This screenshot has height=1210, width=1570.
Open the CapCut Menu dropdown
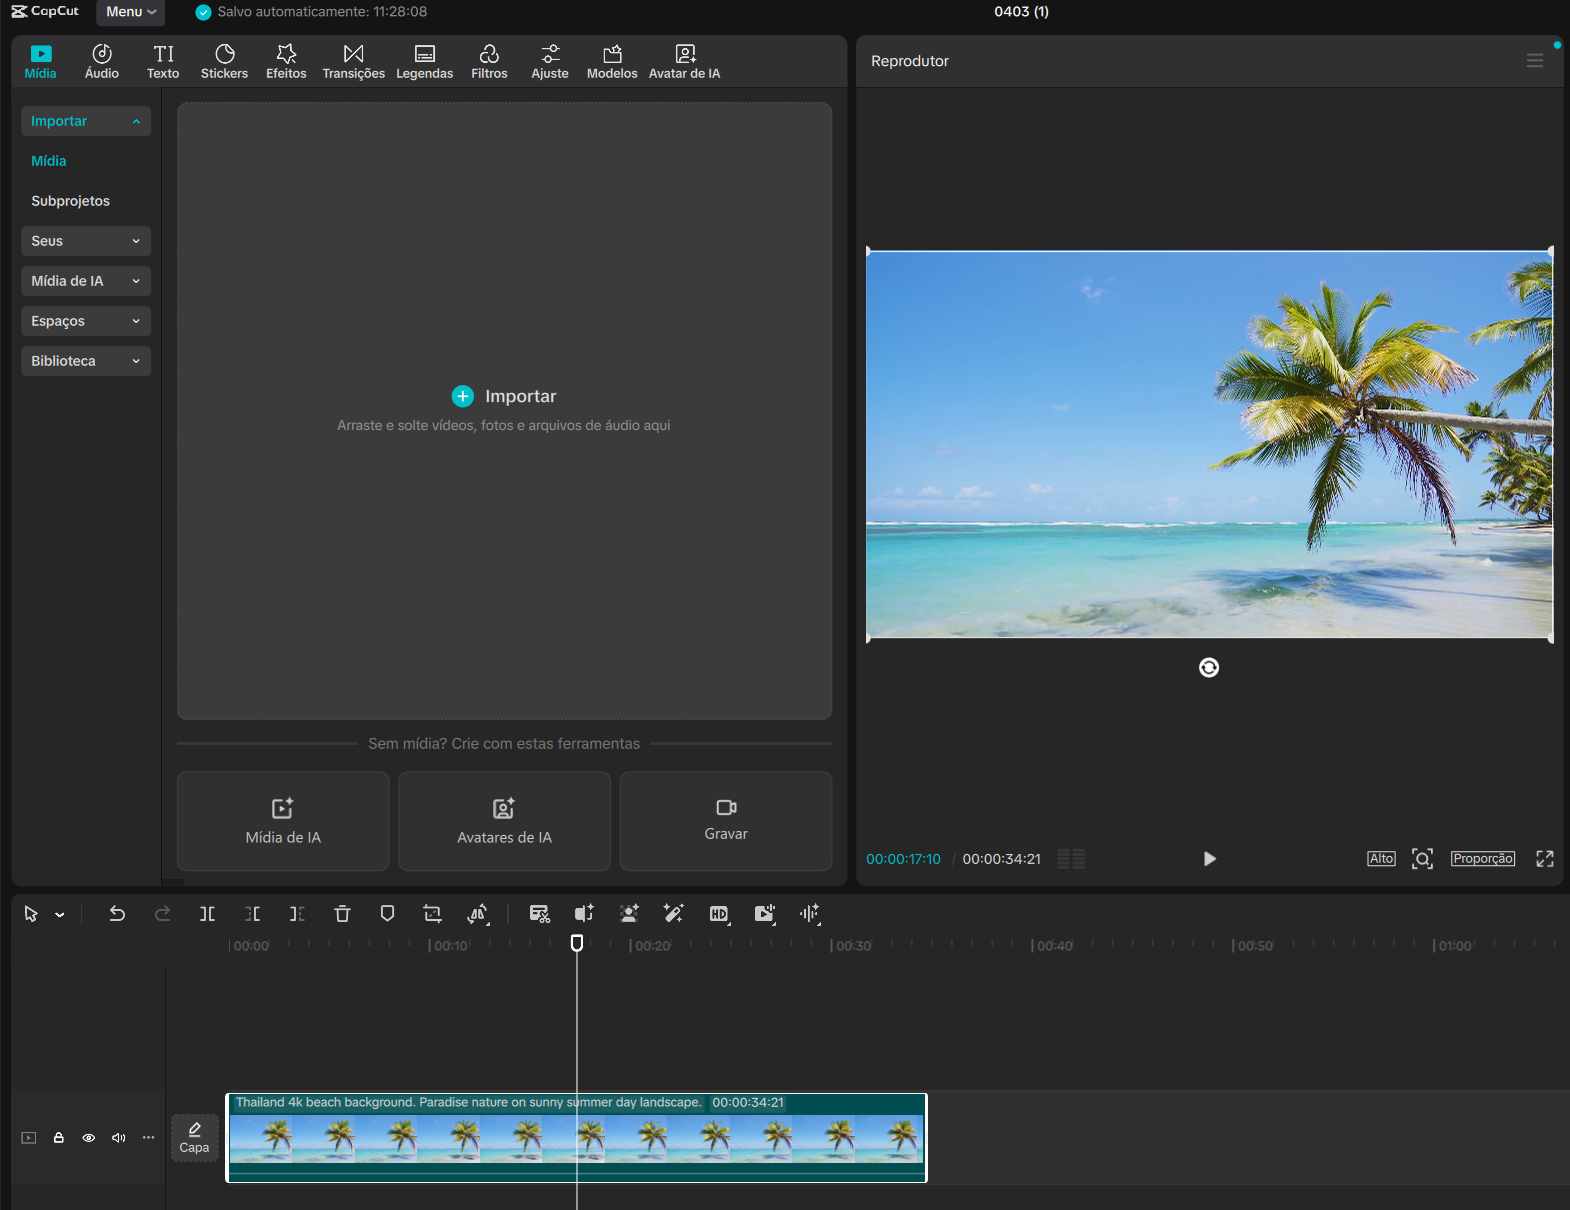pos(131,12)
